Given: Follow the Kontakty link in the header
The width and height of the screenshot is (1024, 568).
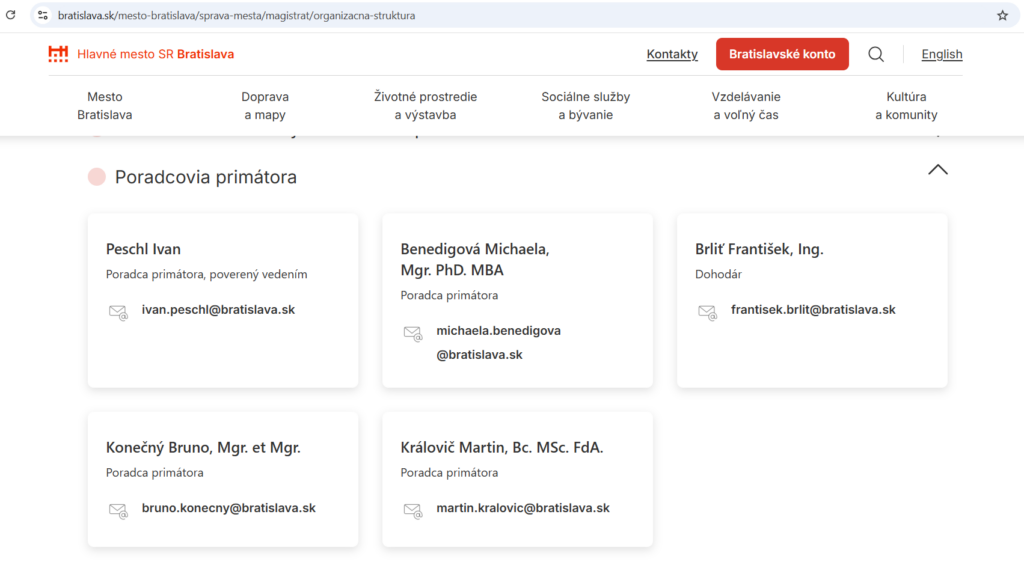Looking at the screenshot, I should pos(672,54).
